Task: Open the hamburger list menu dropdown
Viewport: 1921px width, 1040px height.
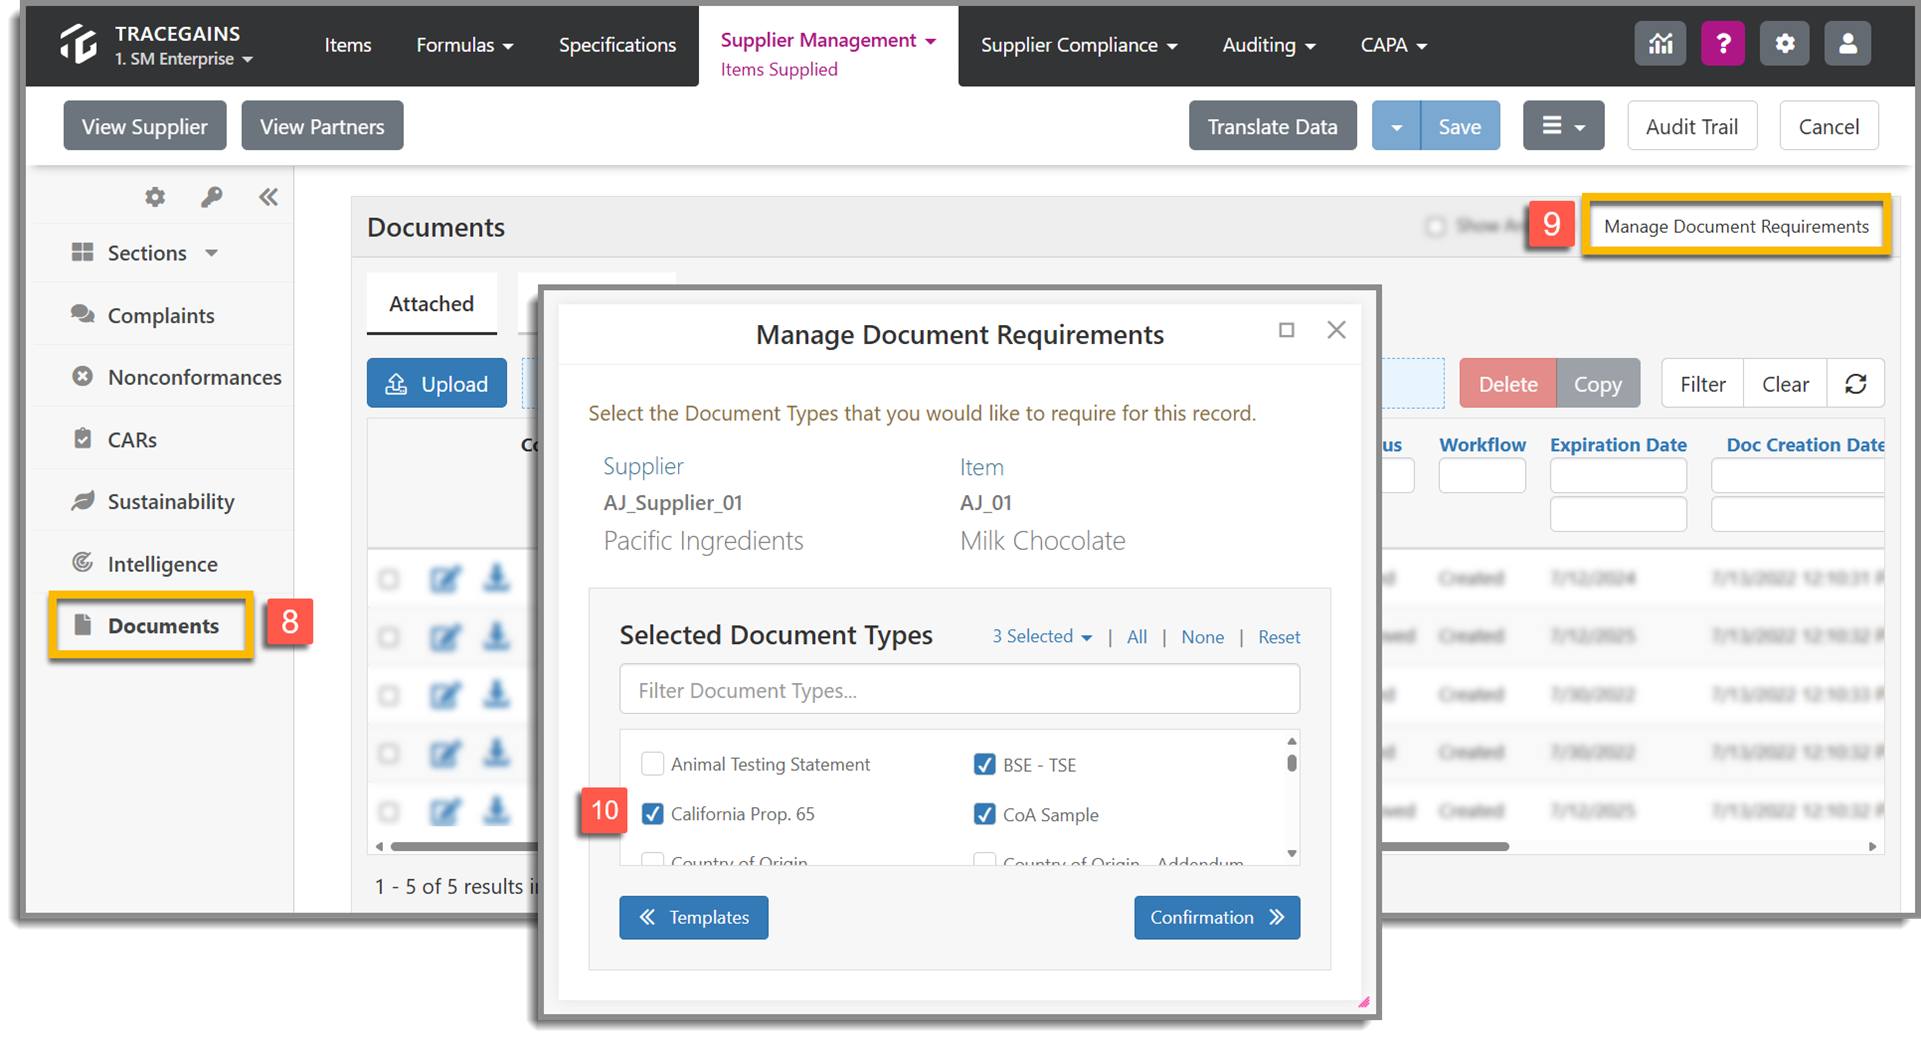Action: (1563, 126)
